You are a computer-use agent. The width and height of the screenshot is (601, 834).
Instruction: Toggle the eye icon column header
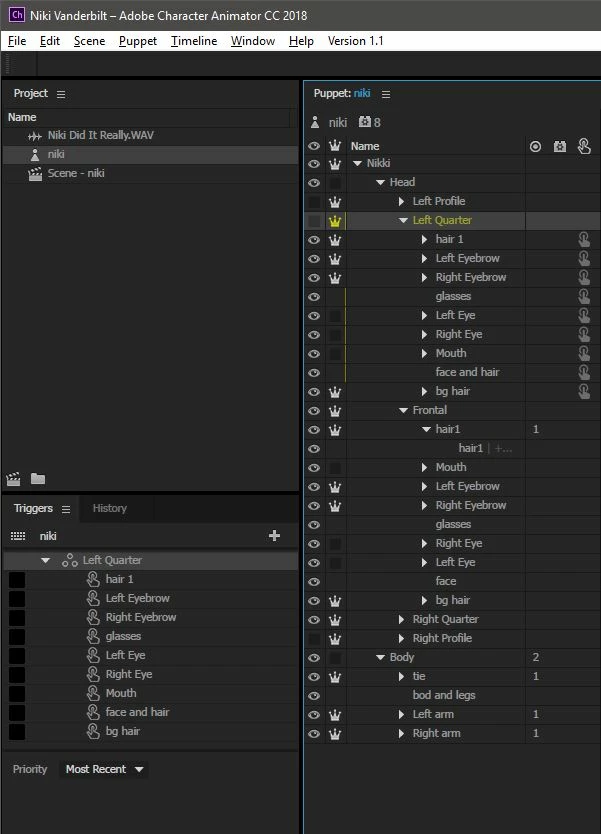(x=314, y=146)
